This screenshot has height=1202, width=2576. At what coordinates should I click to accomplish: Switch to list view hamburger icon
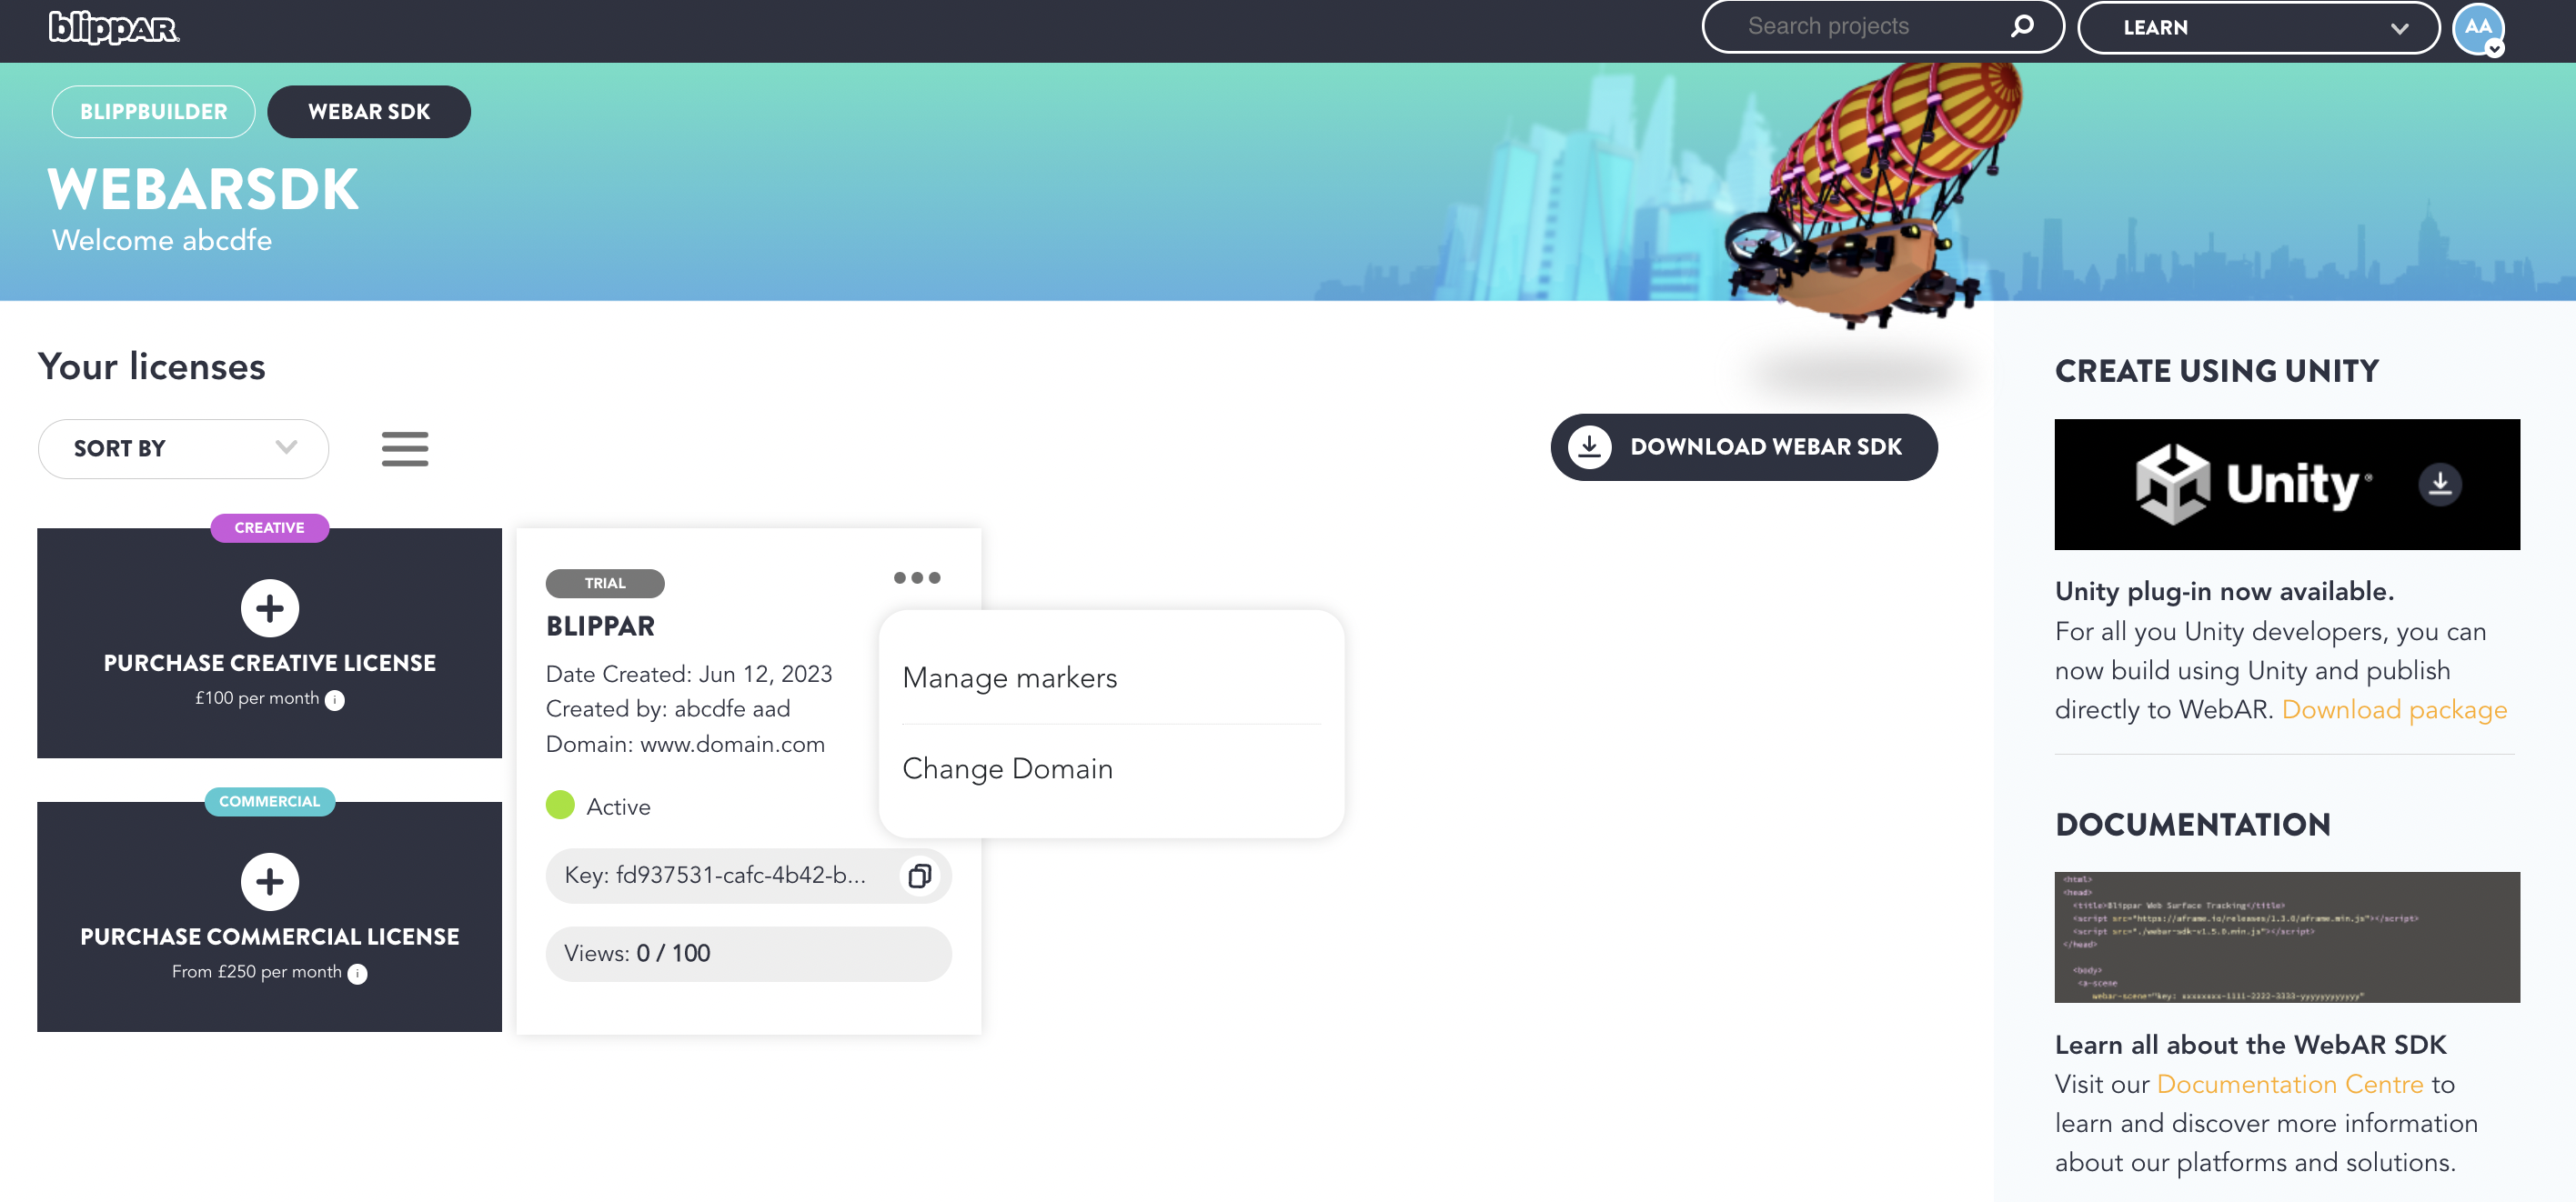[x=405, y=449]
